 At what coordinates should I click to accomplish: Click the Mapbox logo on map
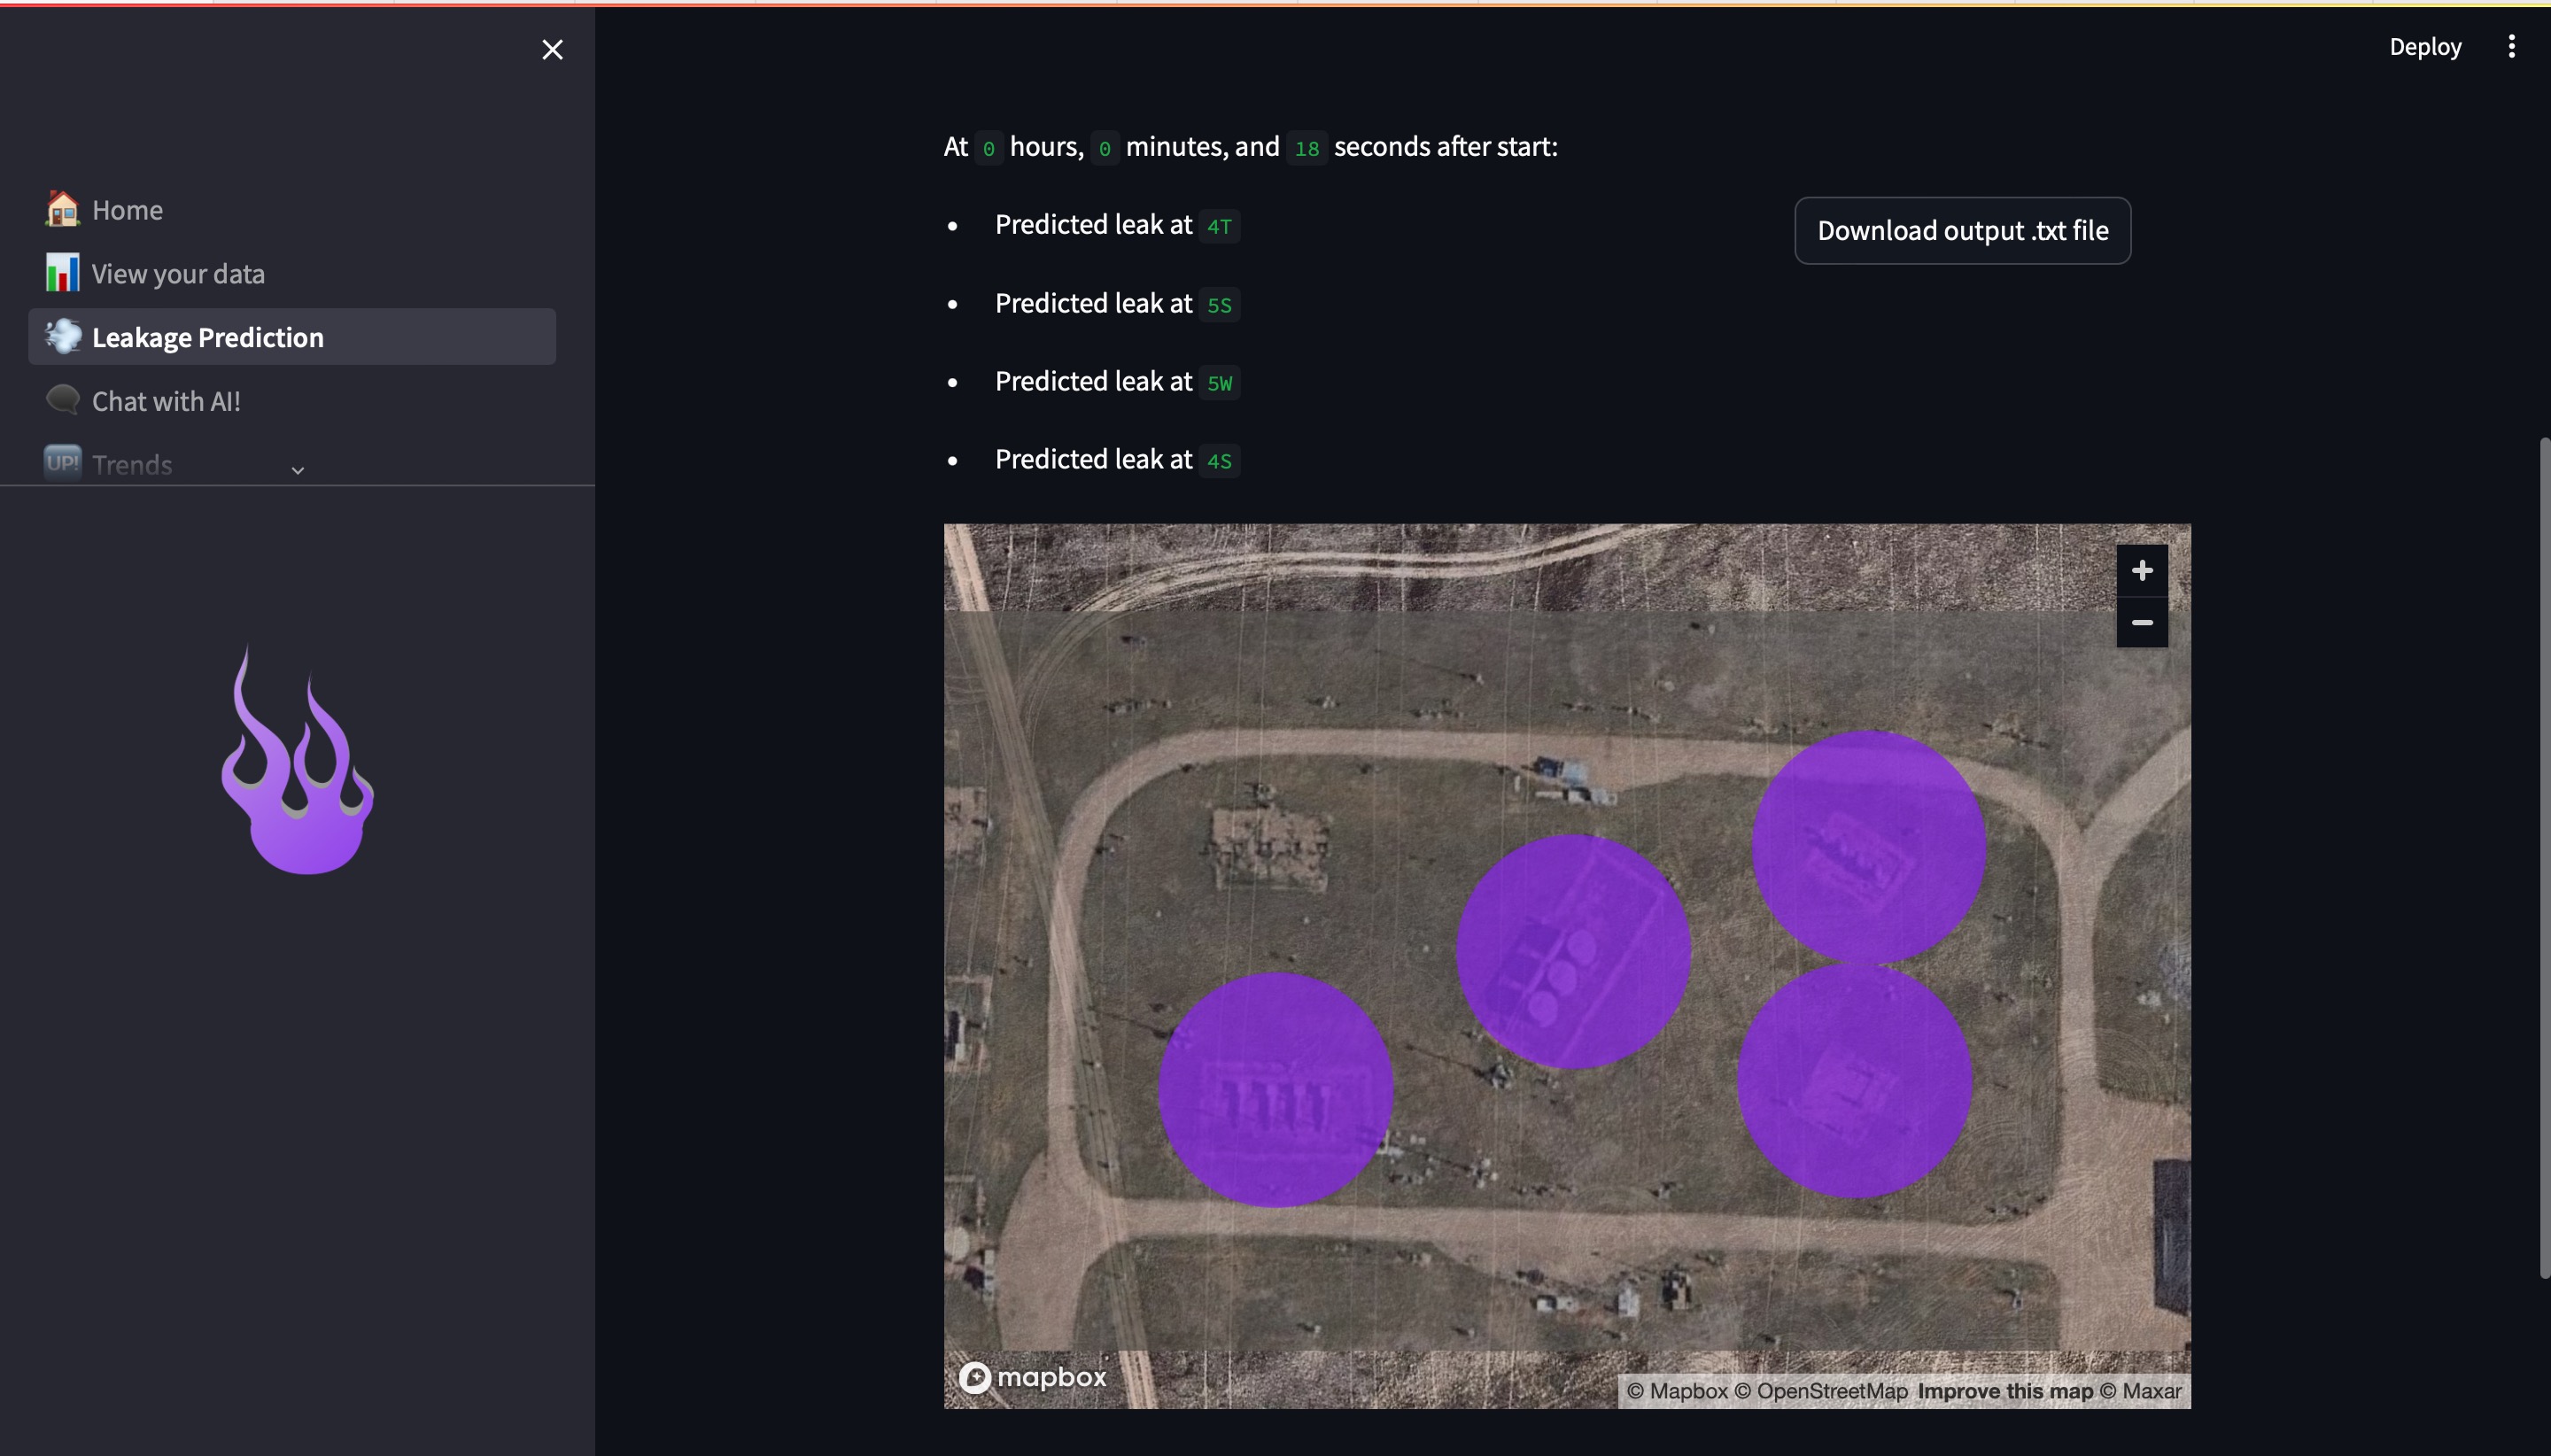1033,1377
